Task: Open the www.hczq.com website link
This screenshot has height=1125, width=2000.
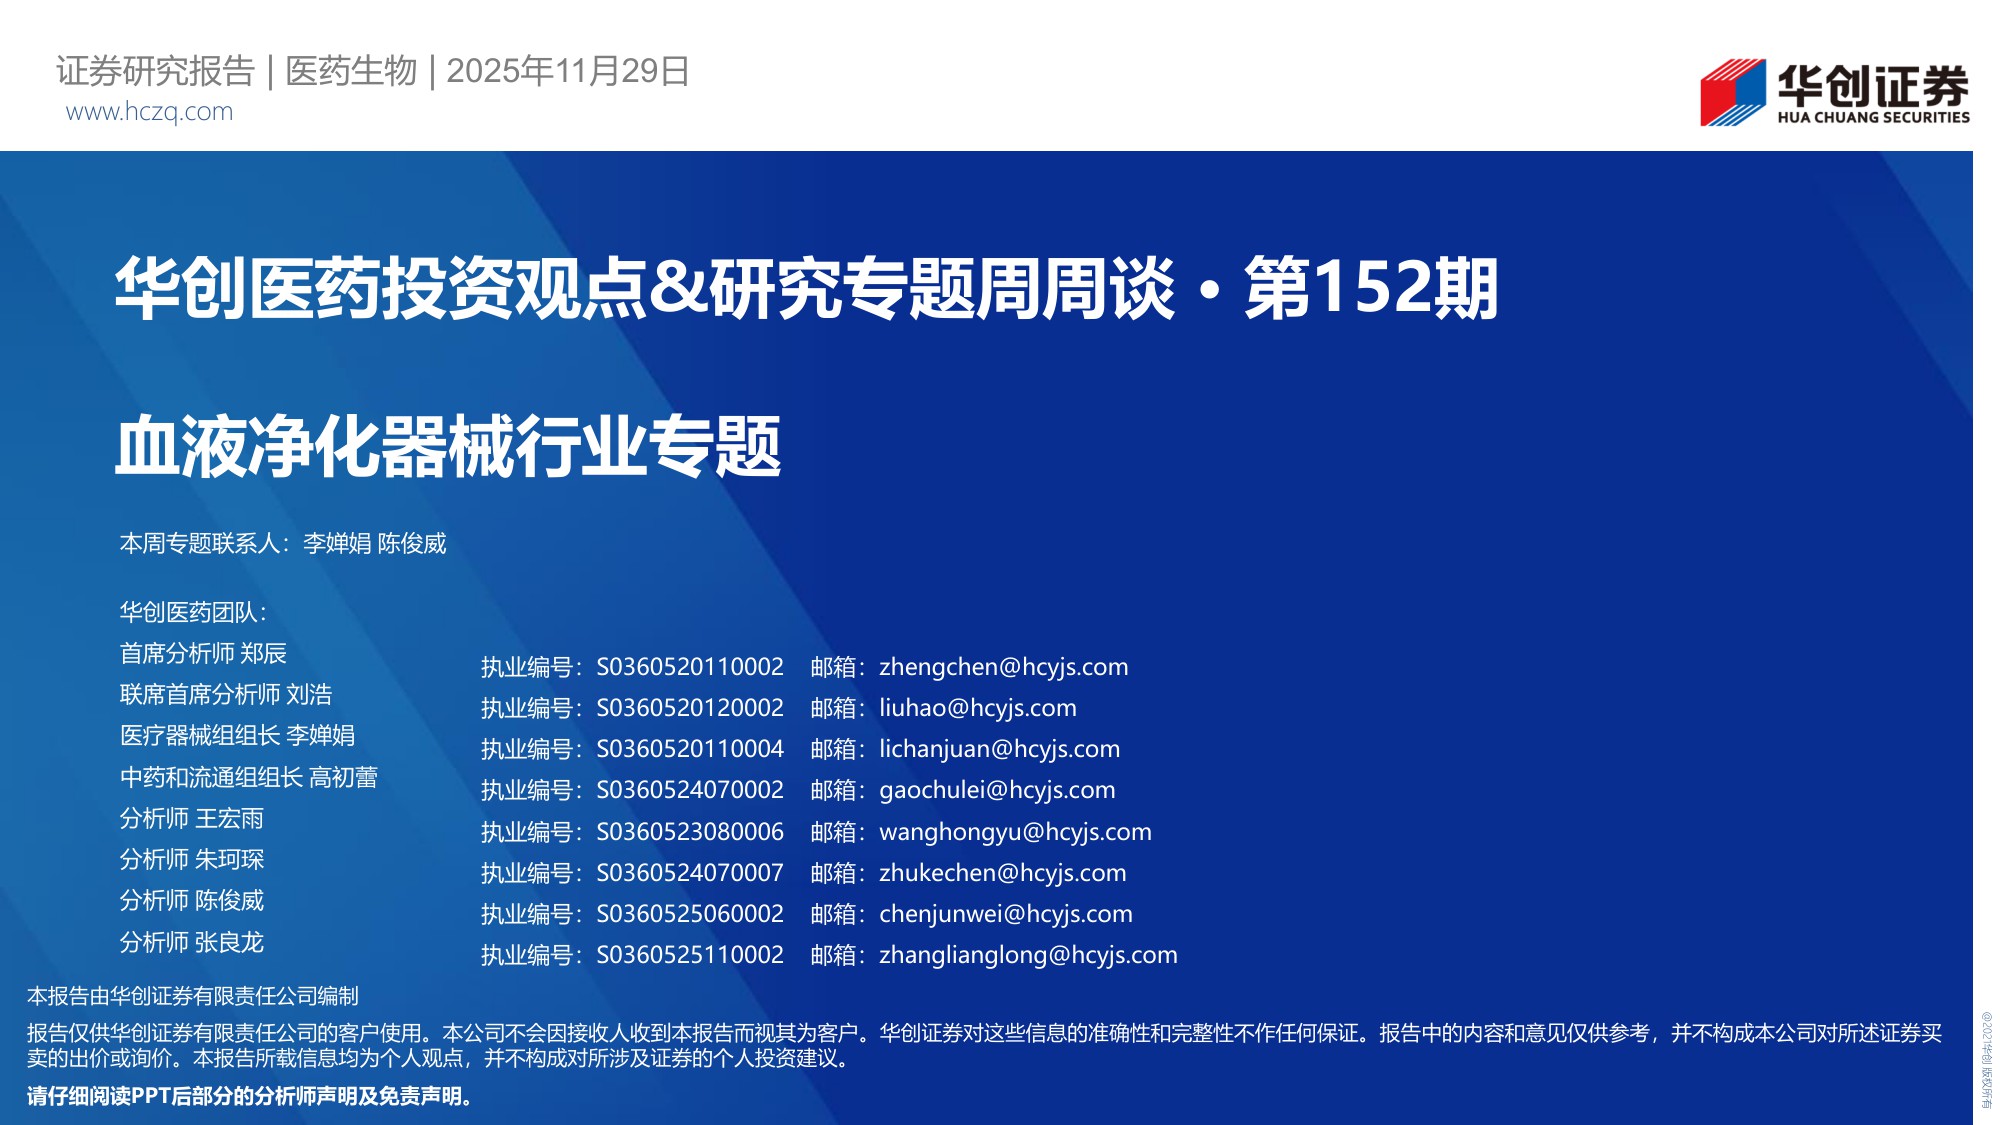Action: point(149,112)
